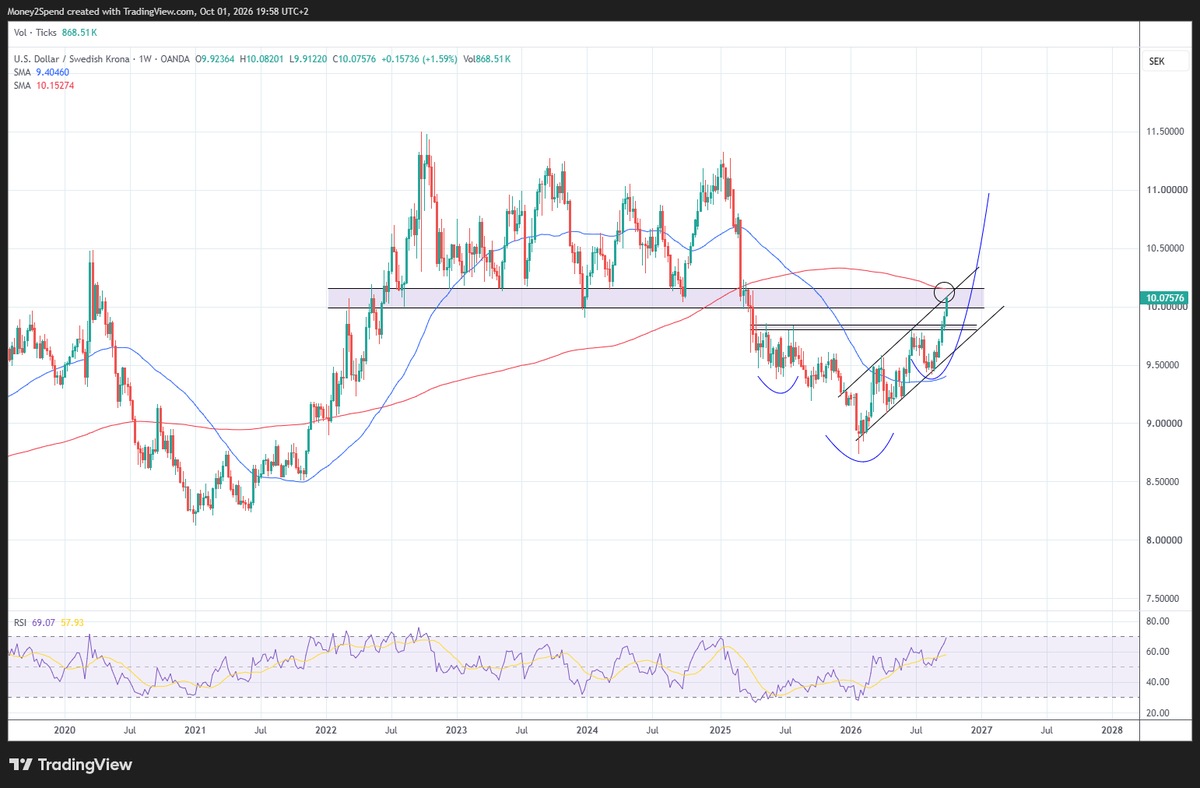The width and height of the screenshot is (1200, 788).
Task: Click the 2022 label on time axis
Action: coord(326,731)
